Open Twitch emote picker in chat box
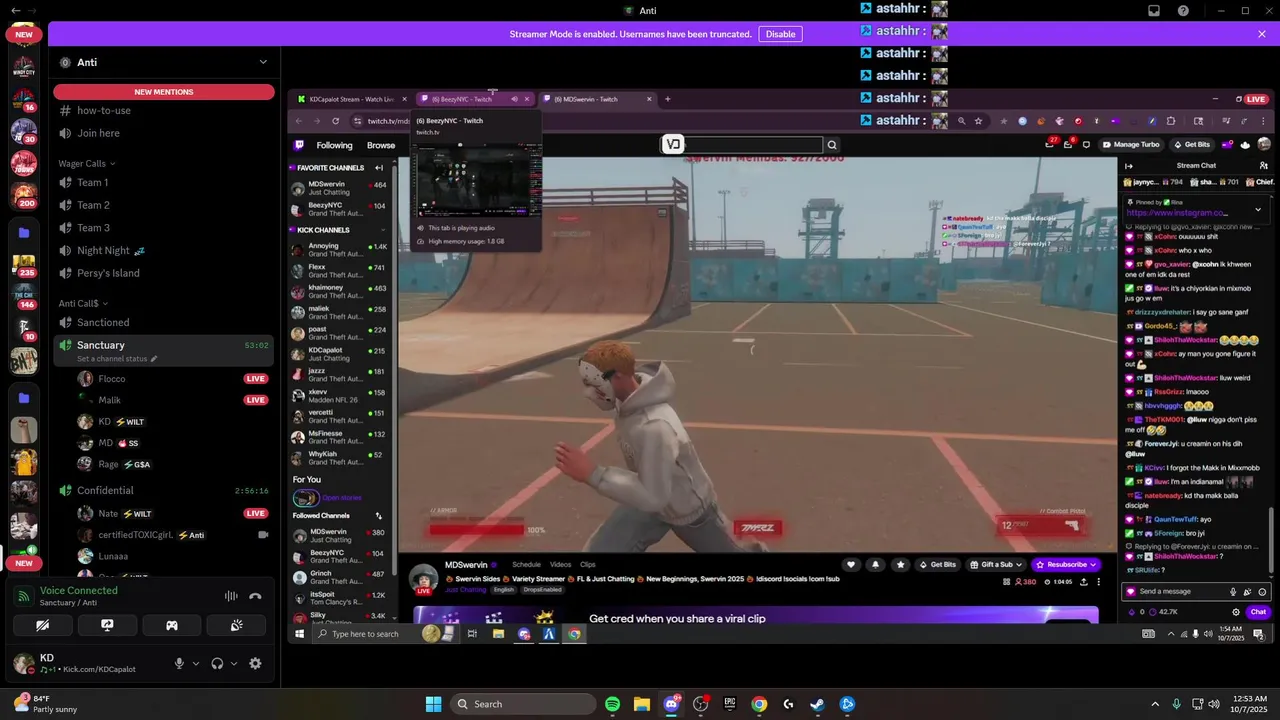 1262,591
